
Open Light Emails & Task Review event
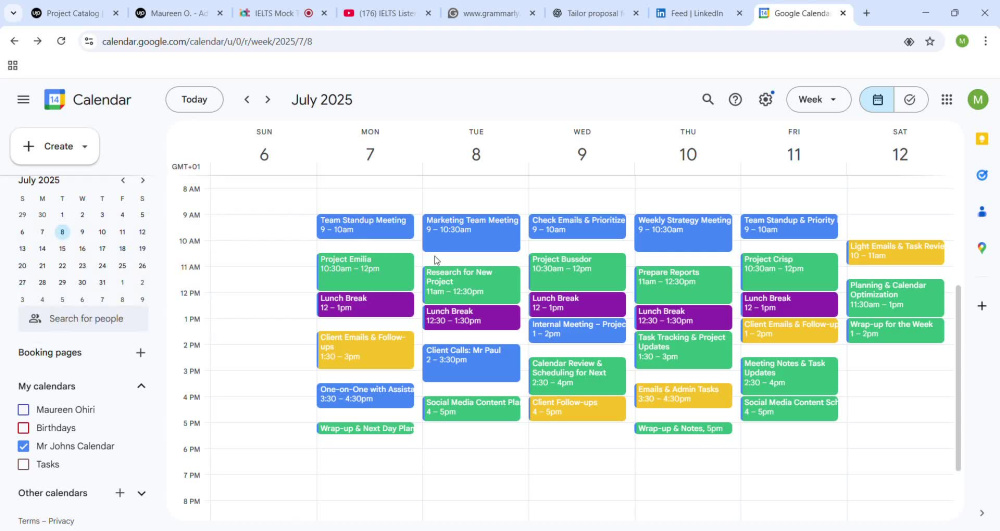[895, 252]
